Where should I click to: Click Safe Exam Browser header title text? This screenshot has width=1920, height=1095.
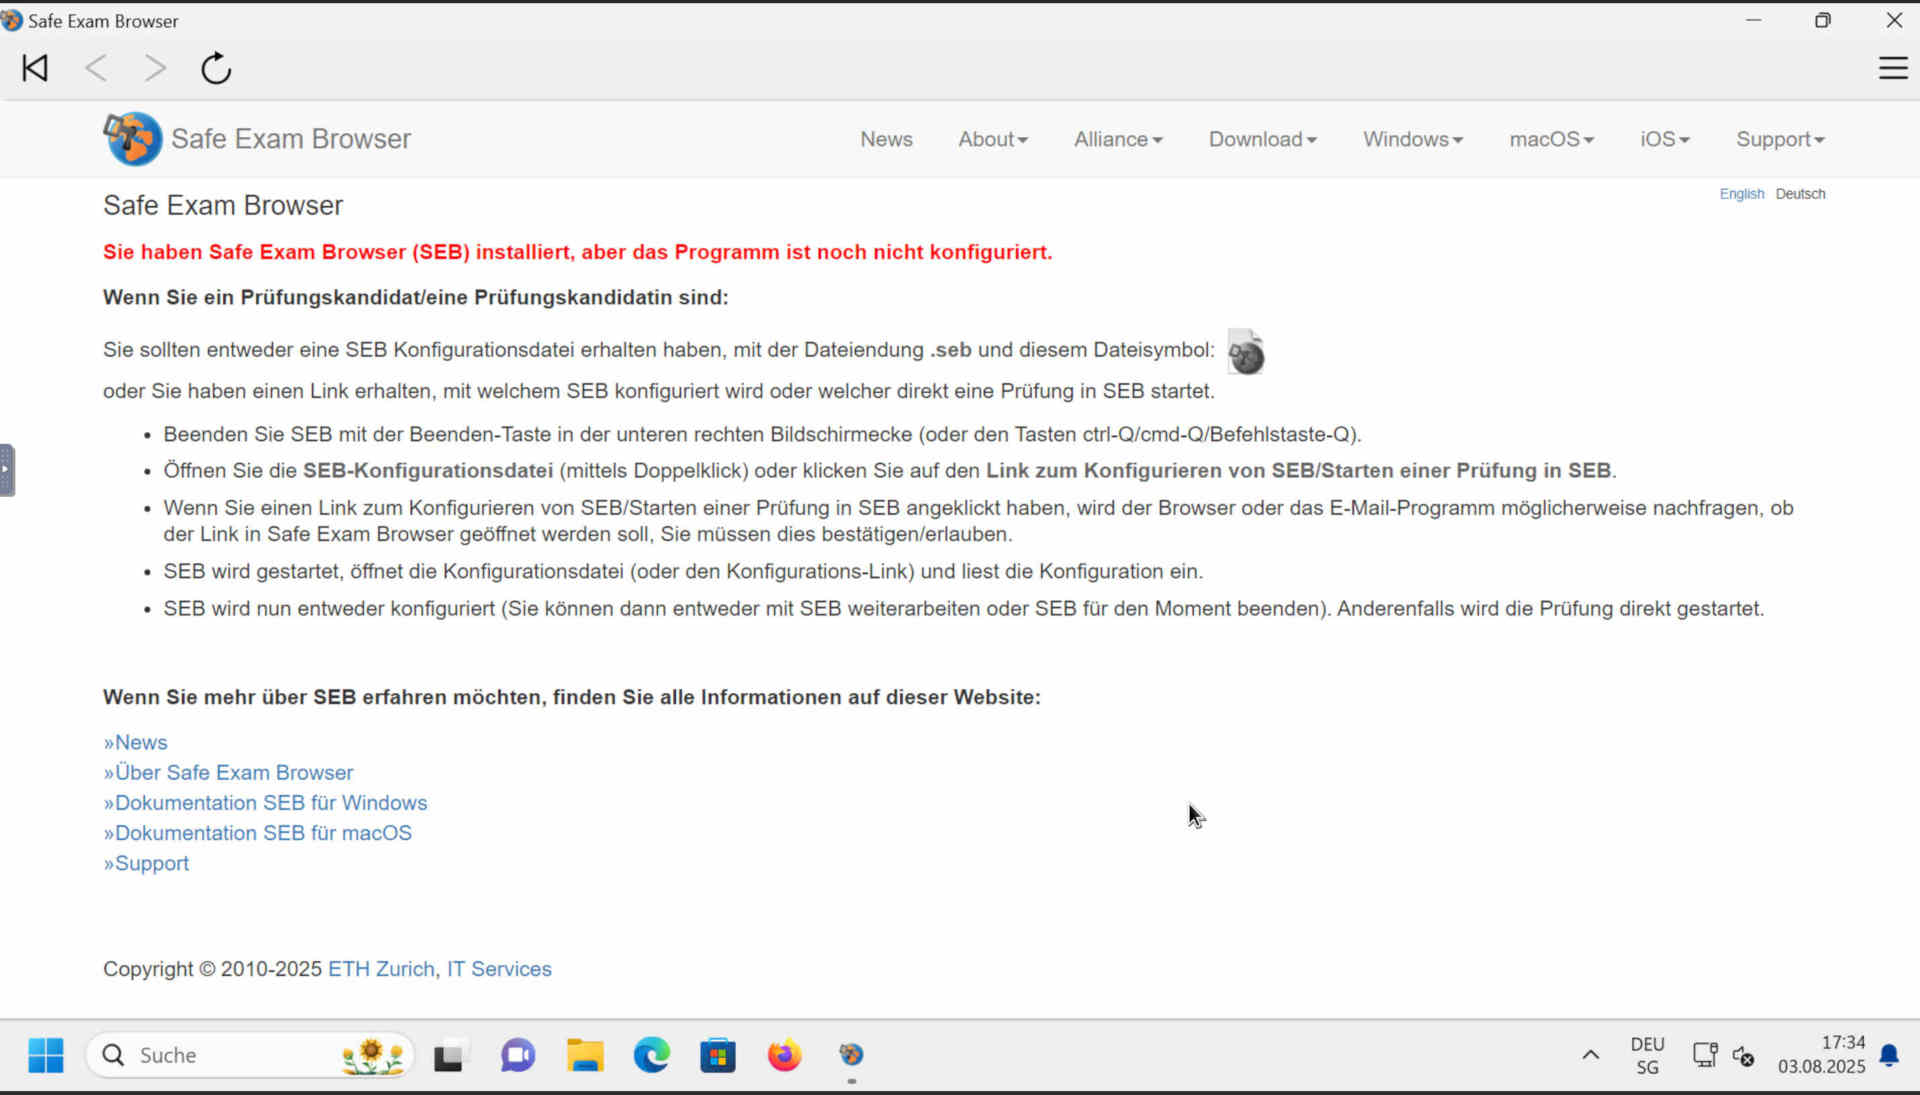point(291,138)
